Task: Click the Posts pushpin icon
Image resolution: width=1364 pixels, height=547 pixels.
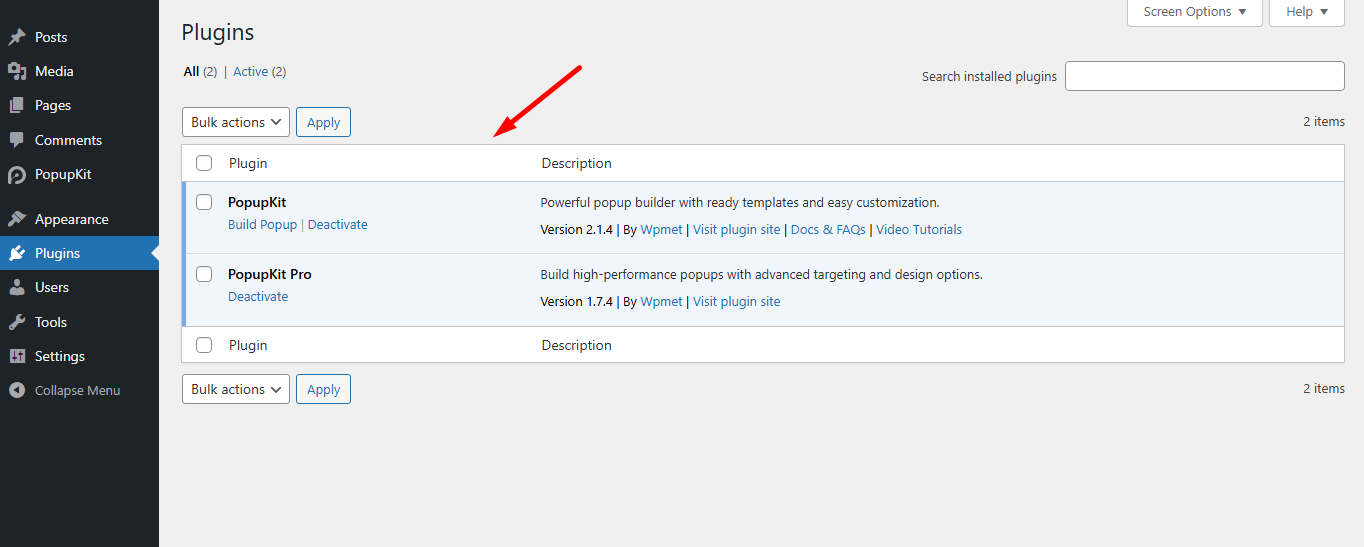Action: pos(17,37)
